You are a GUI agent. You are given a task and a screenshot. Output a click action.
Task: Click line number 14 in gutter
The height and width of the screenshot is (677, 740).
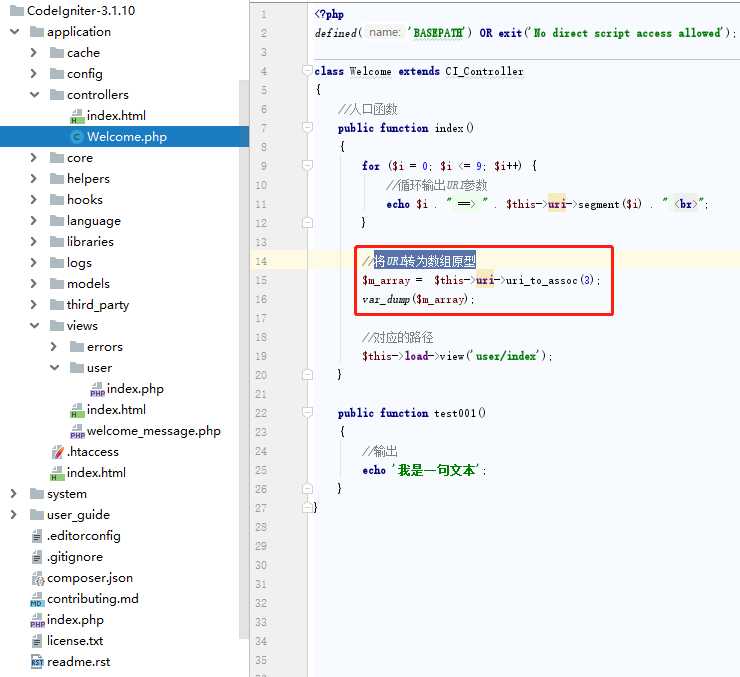(261, 261)
